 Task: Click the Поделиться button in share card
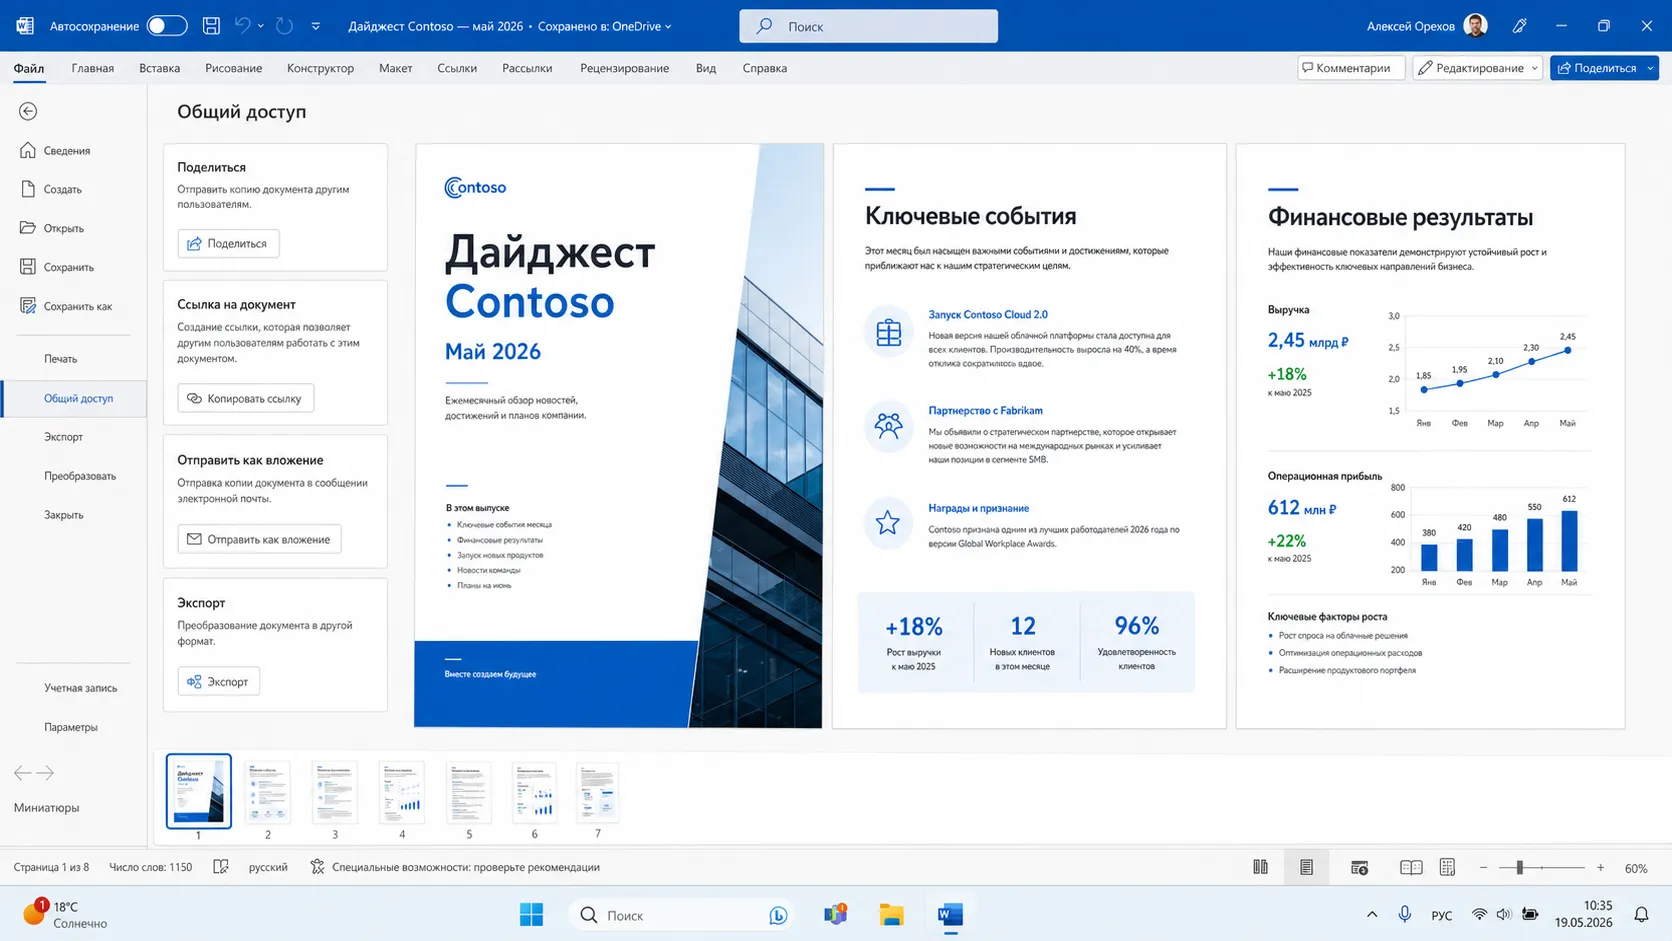tap(229, 243)
